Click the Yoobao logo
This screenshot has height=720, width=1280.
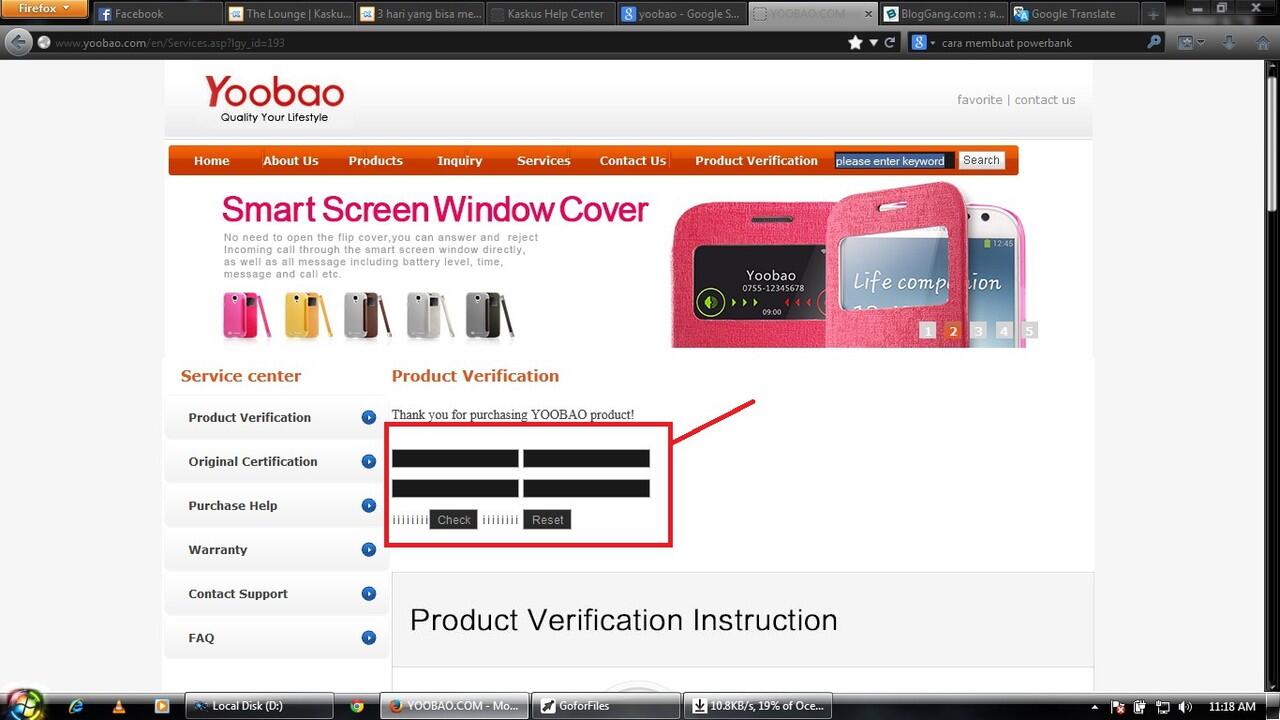pos(274,98)
